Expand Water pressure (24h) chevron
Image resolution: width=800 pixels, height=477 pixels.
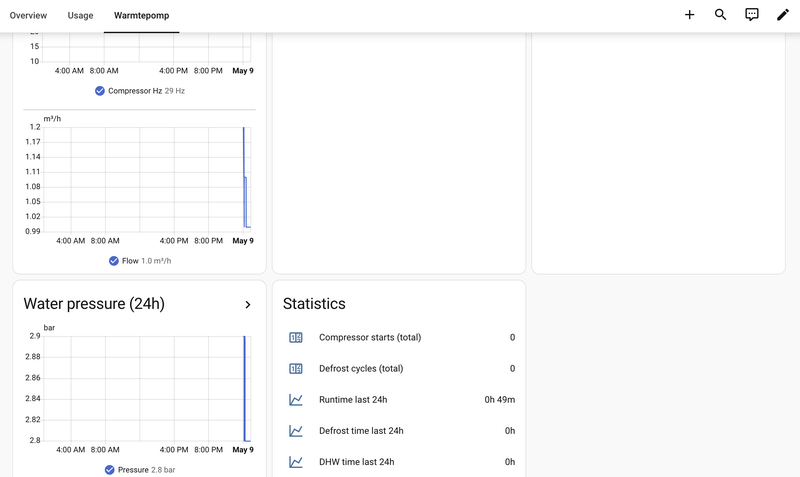tap(248, 305)
